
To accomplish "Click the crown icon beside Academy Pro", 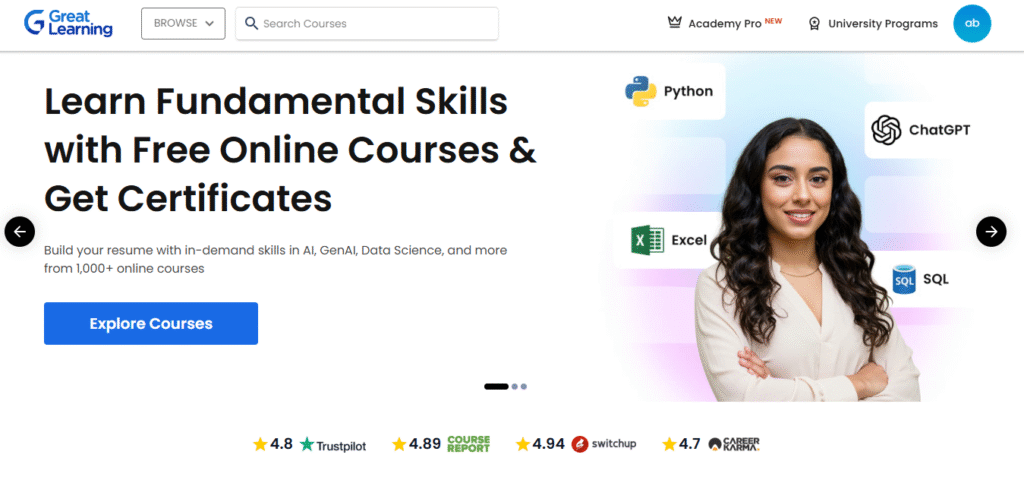I will 675,23.
